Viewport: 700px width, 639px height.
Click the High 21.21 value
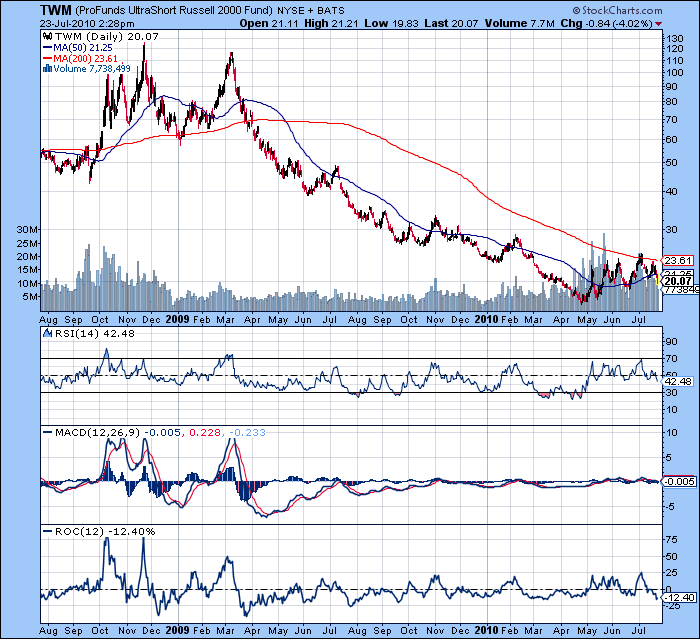pyautogui.click(x=331, y=24)
